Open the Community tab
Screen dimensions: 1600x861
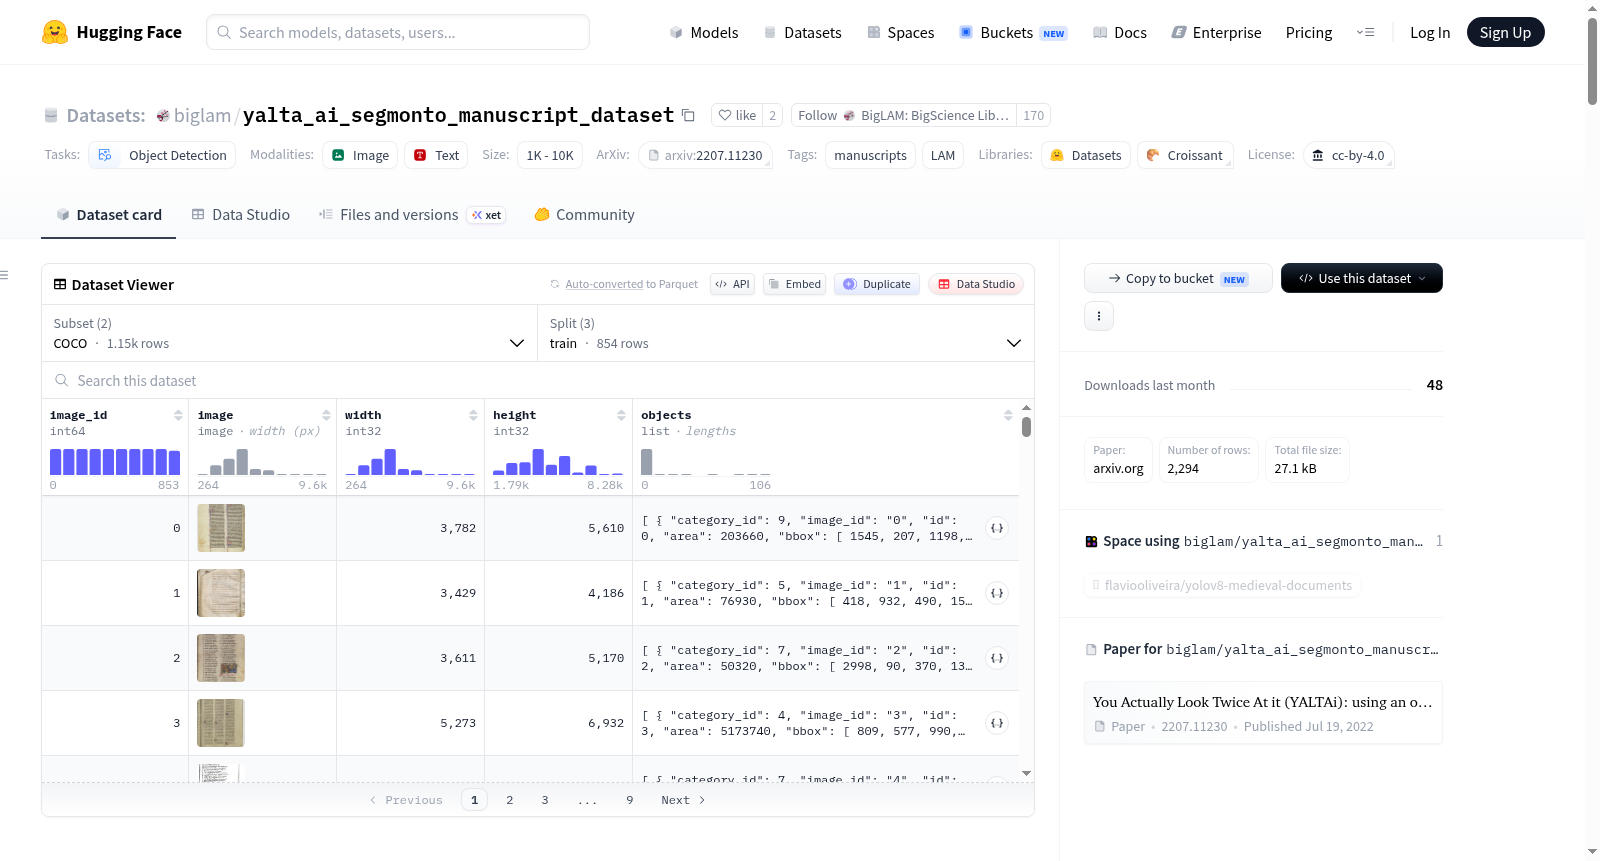(585, 215)
